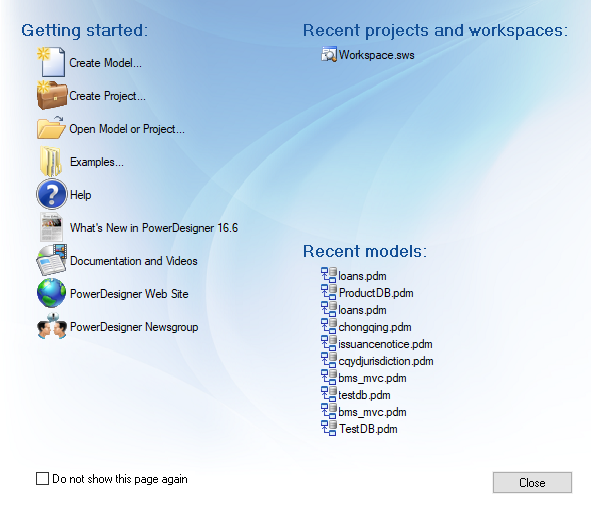Click the Close button

tap(532, 482)
